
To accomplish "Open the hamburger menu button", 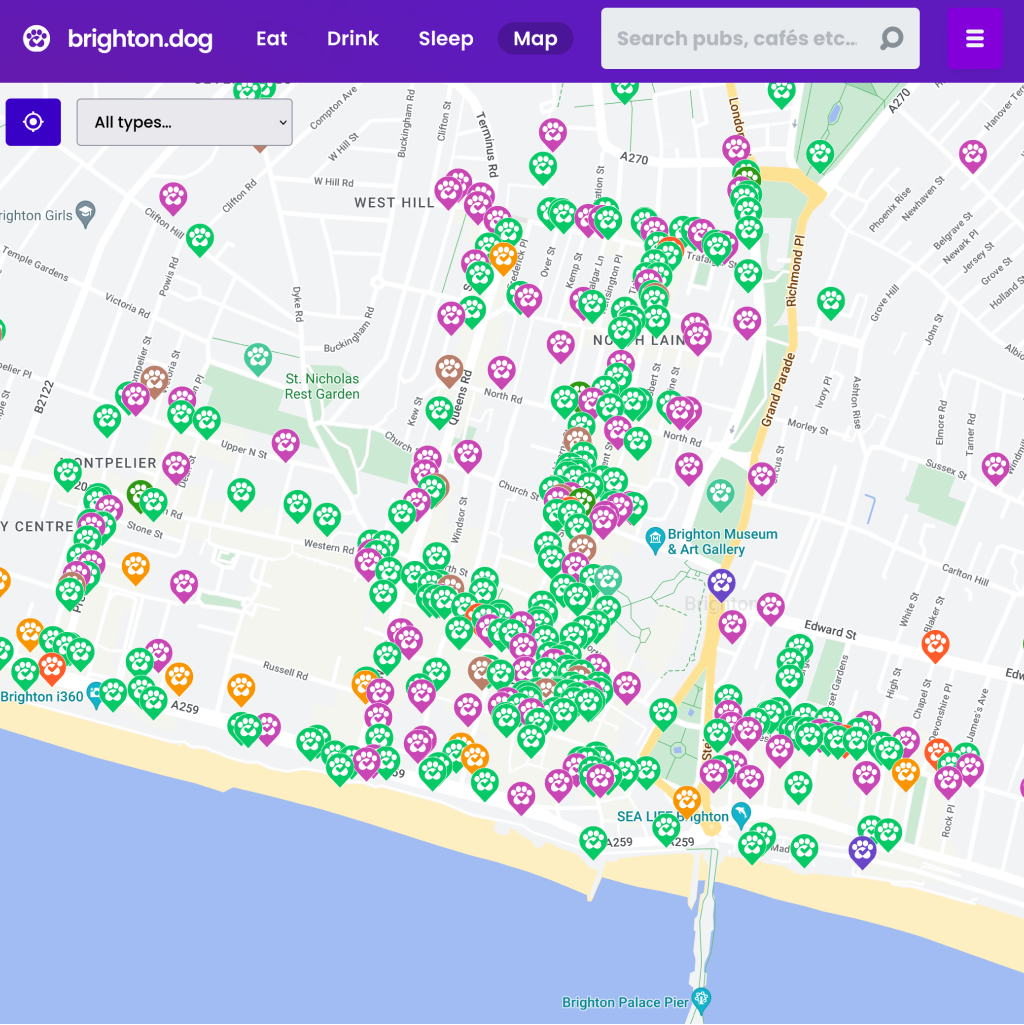I will [974, 39].
